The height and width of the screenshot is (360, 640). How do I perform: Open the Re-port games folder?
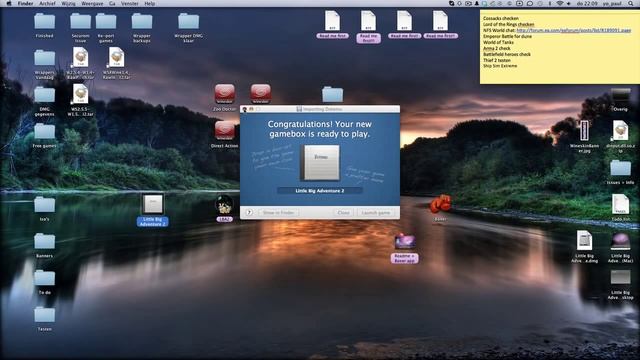pyautogui.click(x=106, y=21)
